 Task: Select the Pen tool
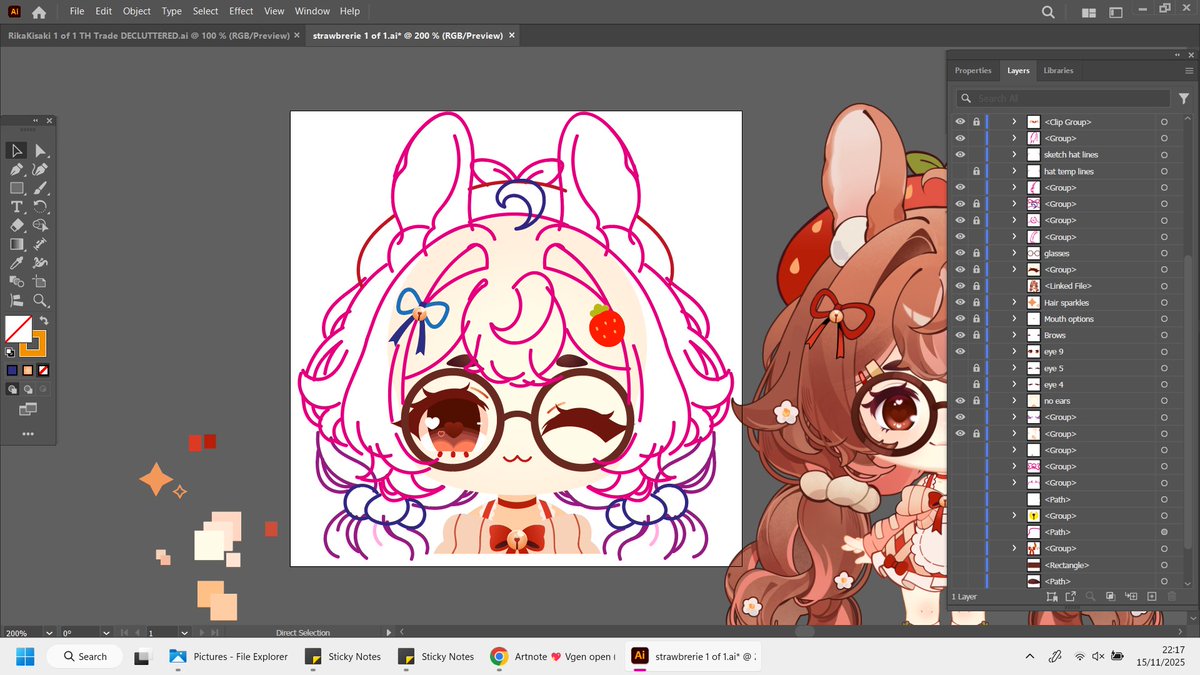[x=17, y=170]
